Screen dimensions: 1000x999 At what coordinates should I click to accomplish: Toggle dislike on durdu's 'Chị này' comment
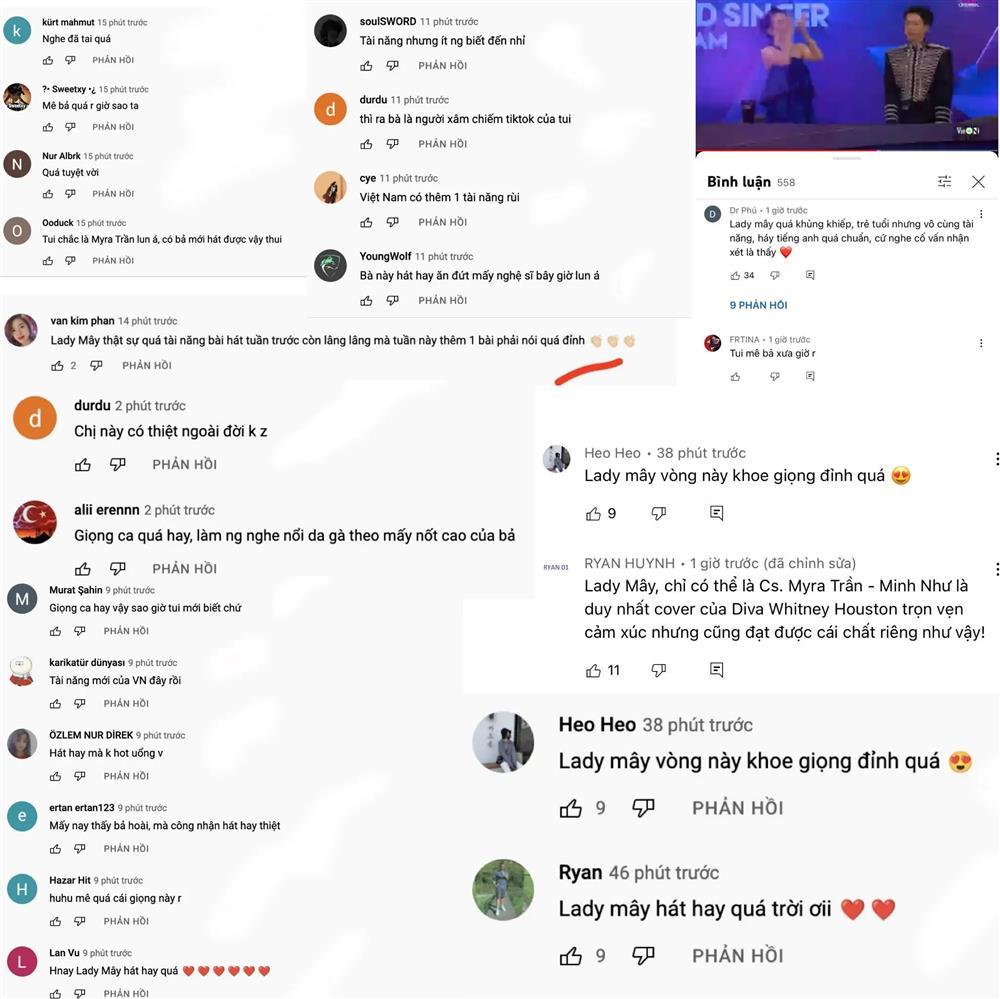tap(117, 464)
